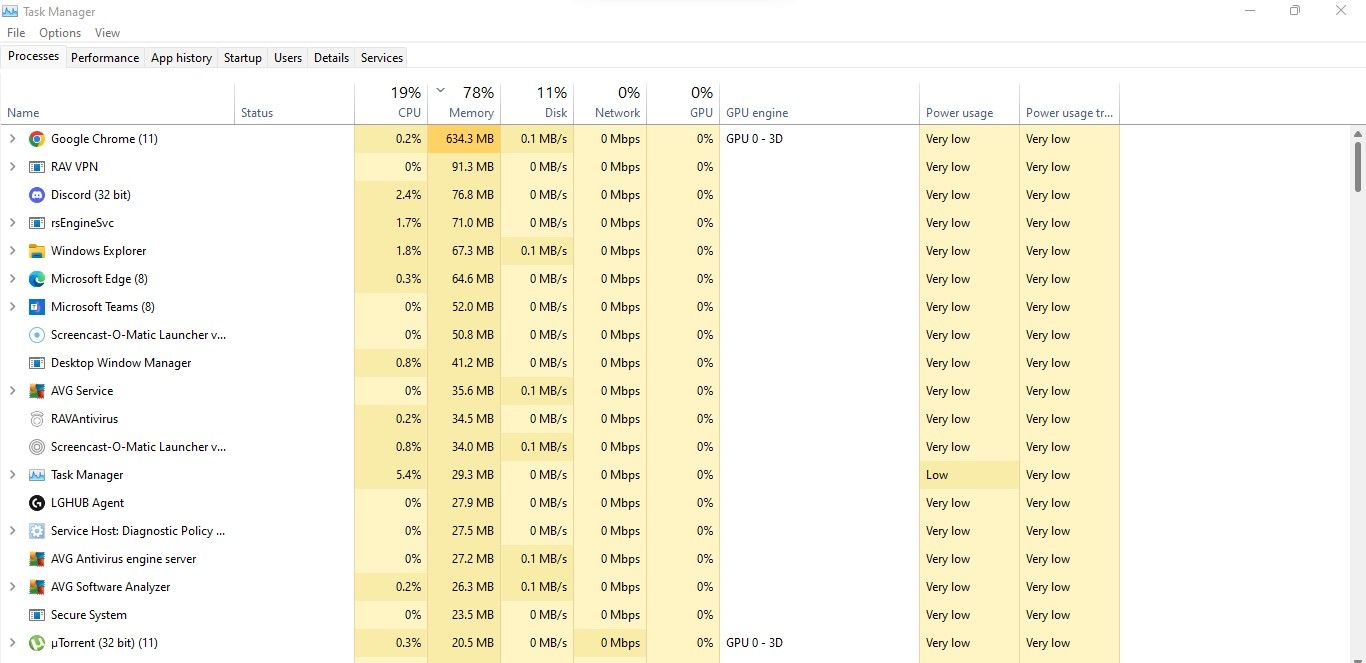Expand the Task Manager process entry
This screenshot has height=663, width=1366.
tap(12, 475)
